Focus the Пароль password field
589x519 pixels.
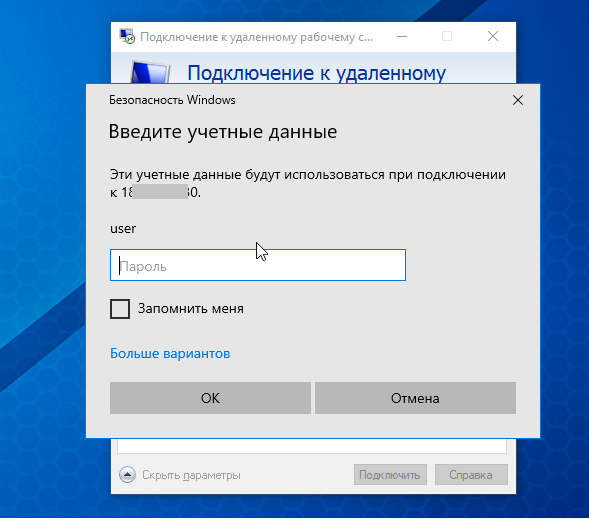click(x=258, y=265)
